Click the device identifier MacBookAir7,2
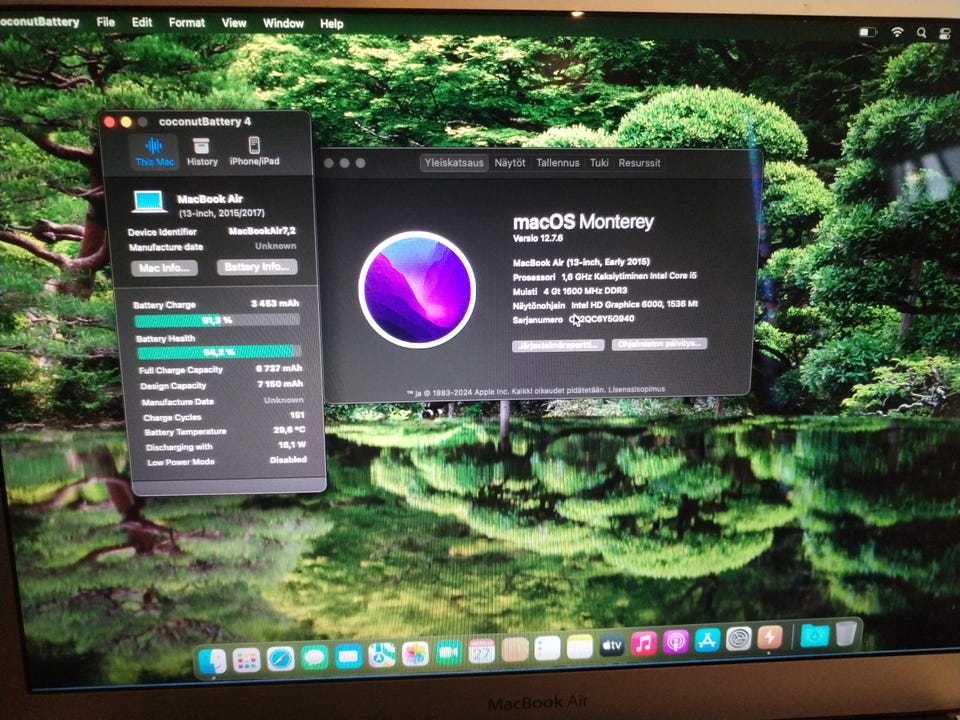Screen dimensions: 960x720 (262, 231)
